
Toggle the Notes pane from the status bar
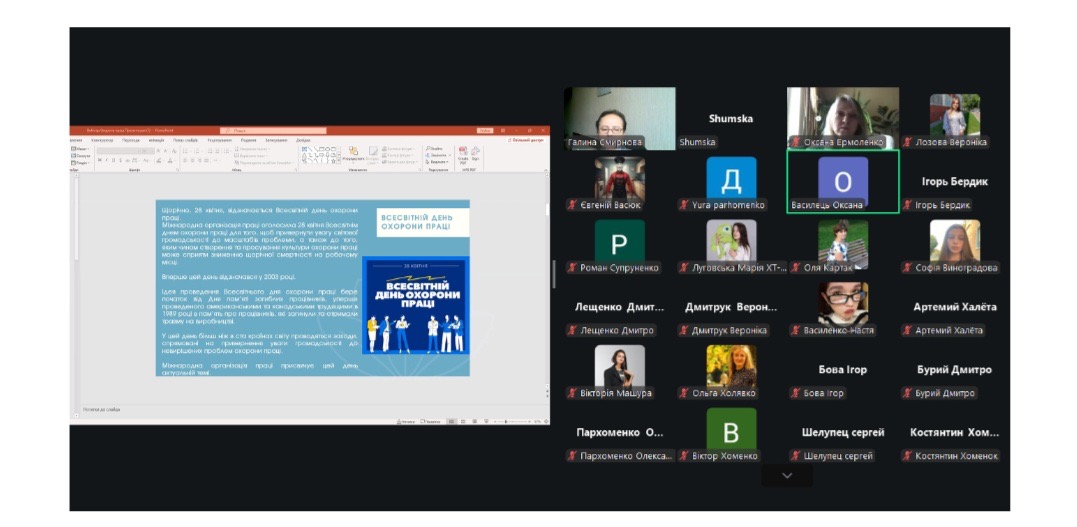pos(404,421)
